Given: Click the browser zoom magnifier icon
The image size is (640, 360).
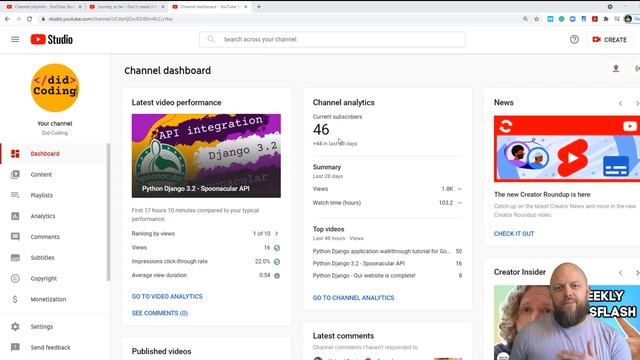Looking at the screenshot, I should click(x=525, y=19).
